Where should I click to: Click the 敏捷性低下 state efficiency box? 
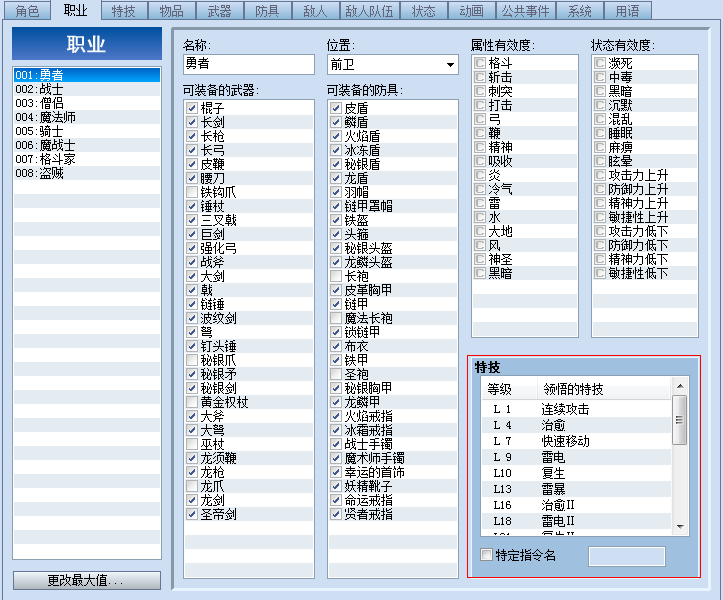(600, 273)
